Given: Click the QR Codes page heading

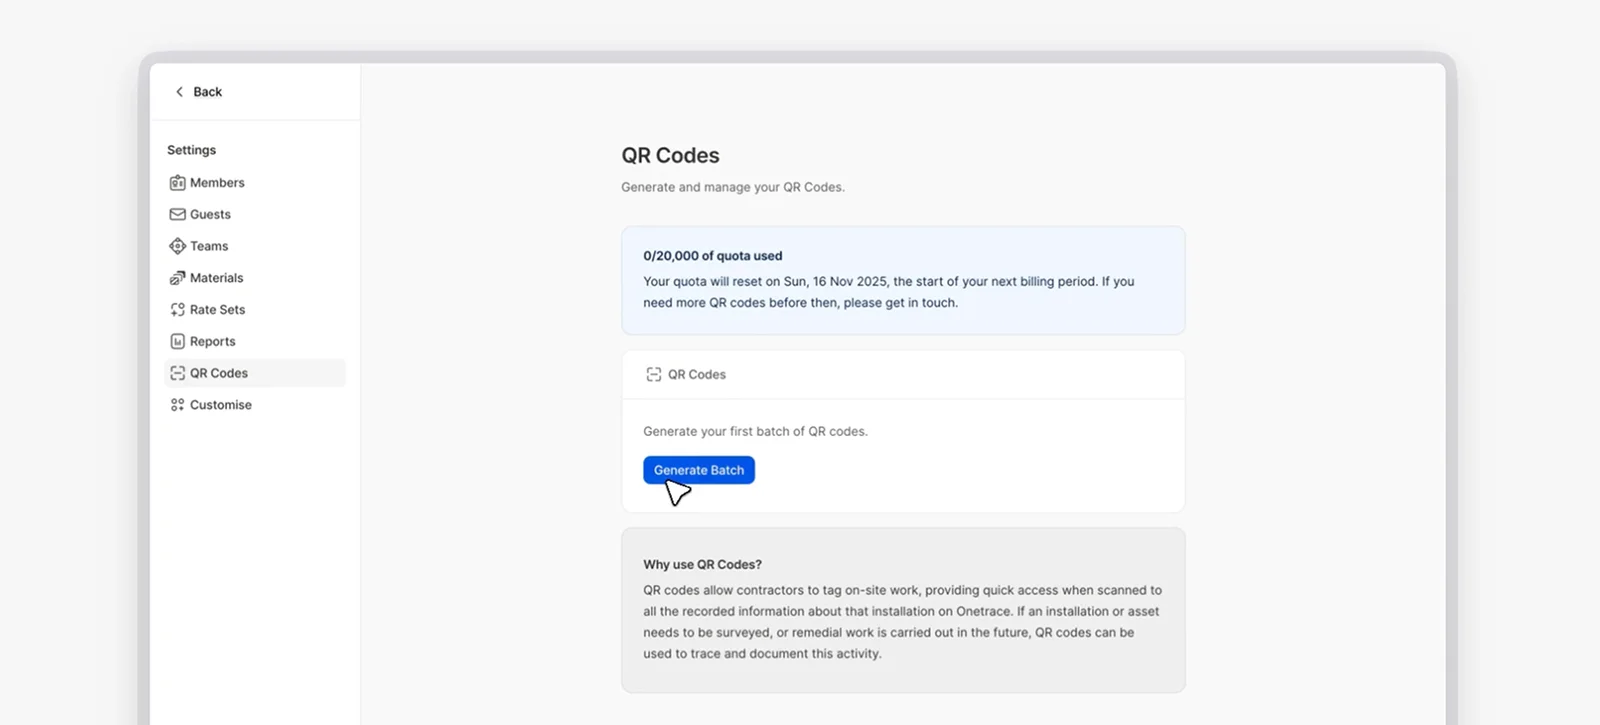Looking at the screenshot, I should pos(670,155).
